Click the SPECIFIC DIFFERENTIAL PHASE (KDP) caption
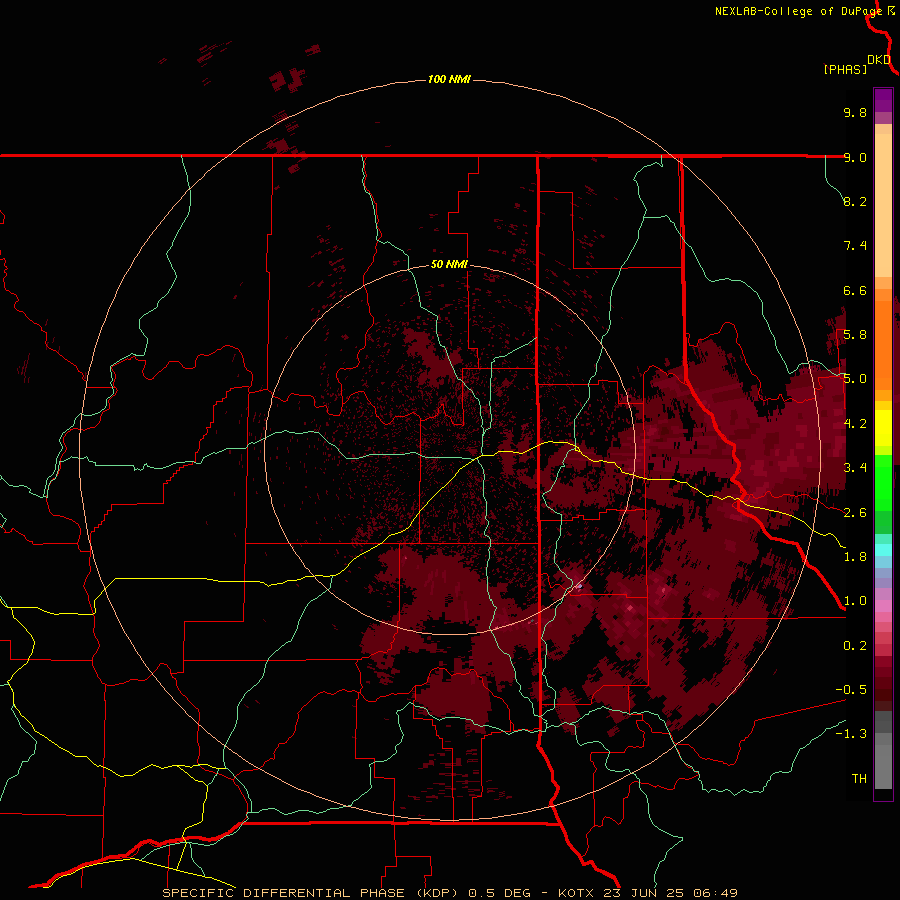 coord(310,893)
